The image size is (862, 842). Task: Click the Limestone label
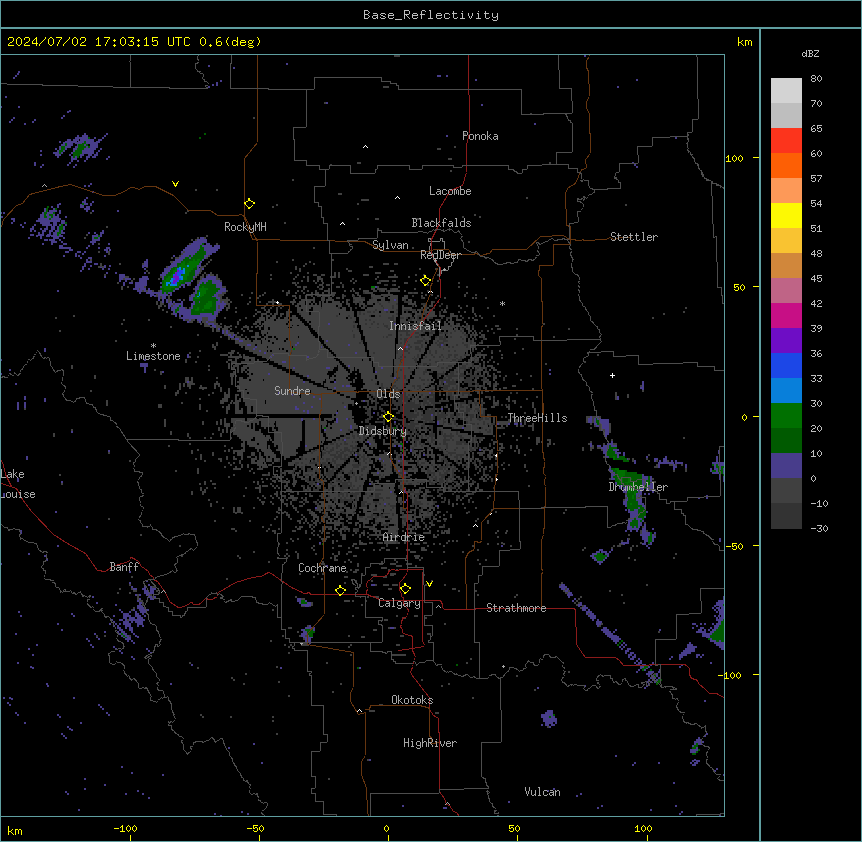[x=153, y=356]
